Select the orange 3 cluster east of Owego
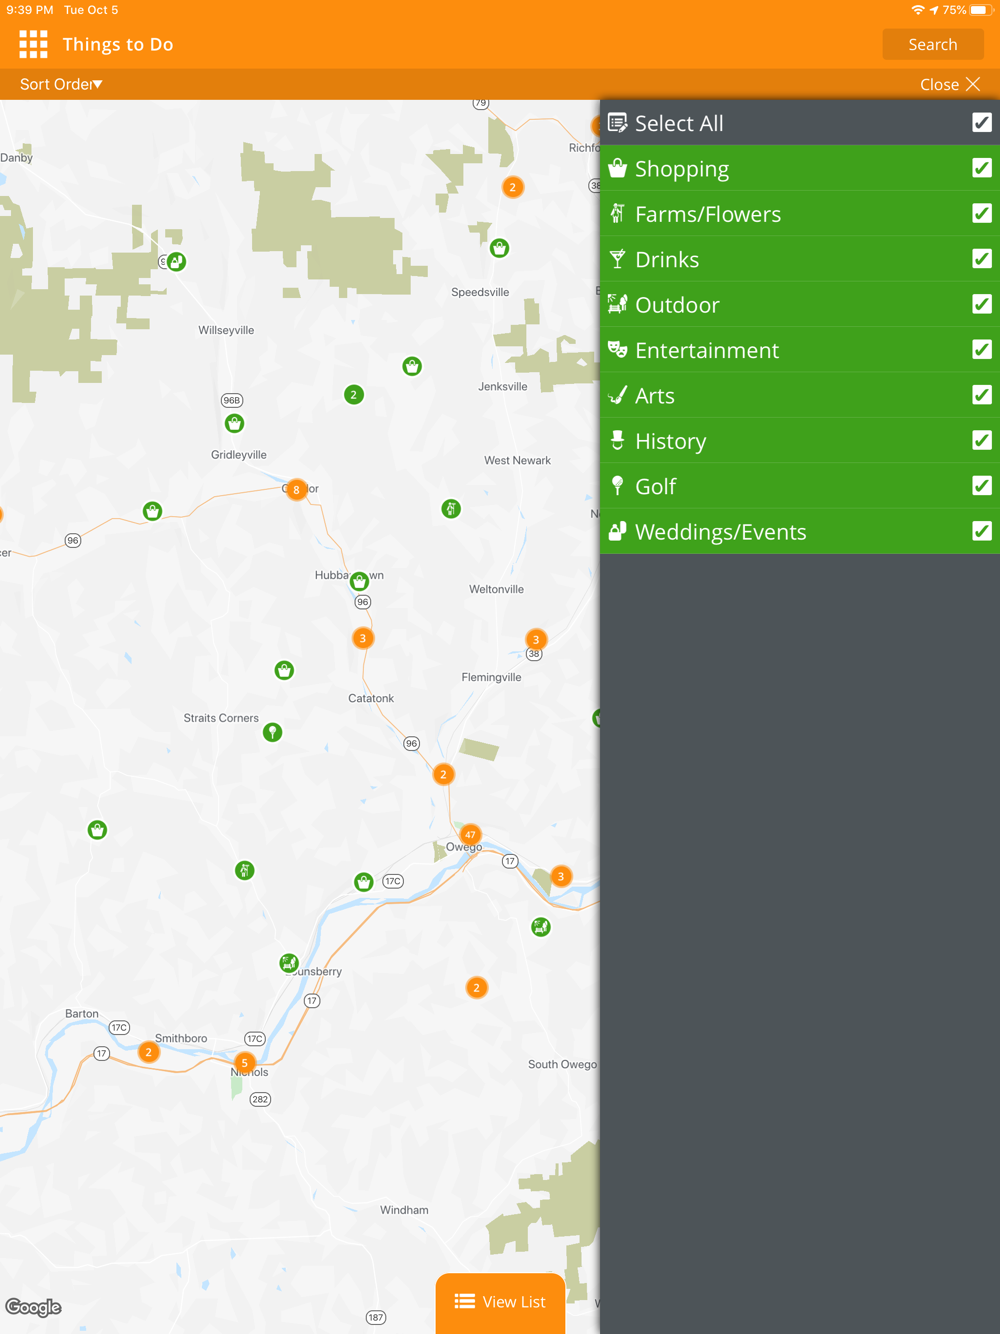Viewport: 1000px width, 1334px height. point(561,876)
